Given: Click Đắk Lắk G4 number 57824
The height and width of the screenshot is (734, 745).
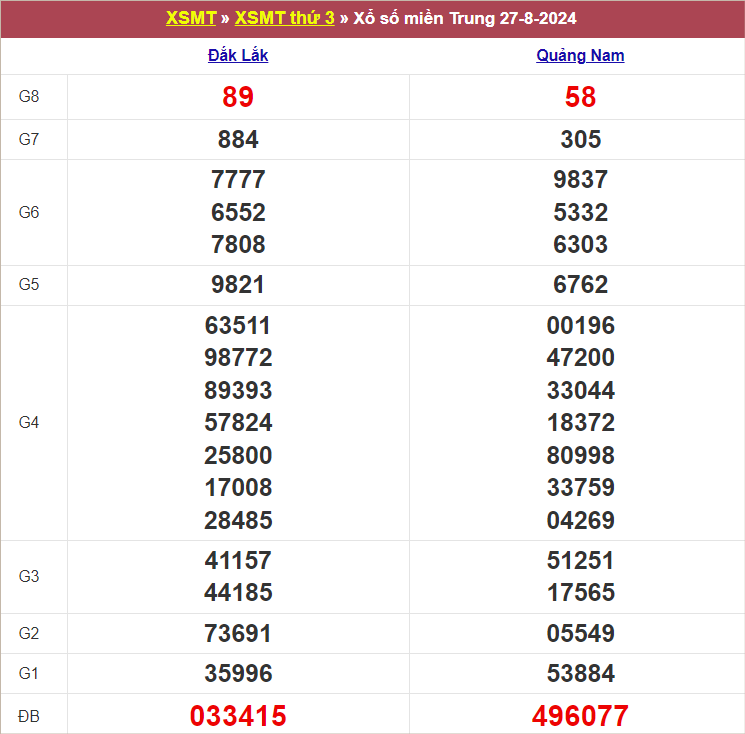Looking at the screenshot, I should pos(238,423).
